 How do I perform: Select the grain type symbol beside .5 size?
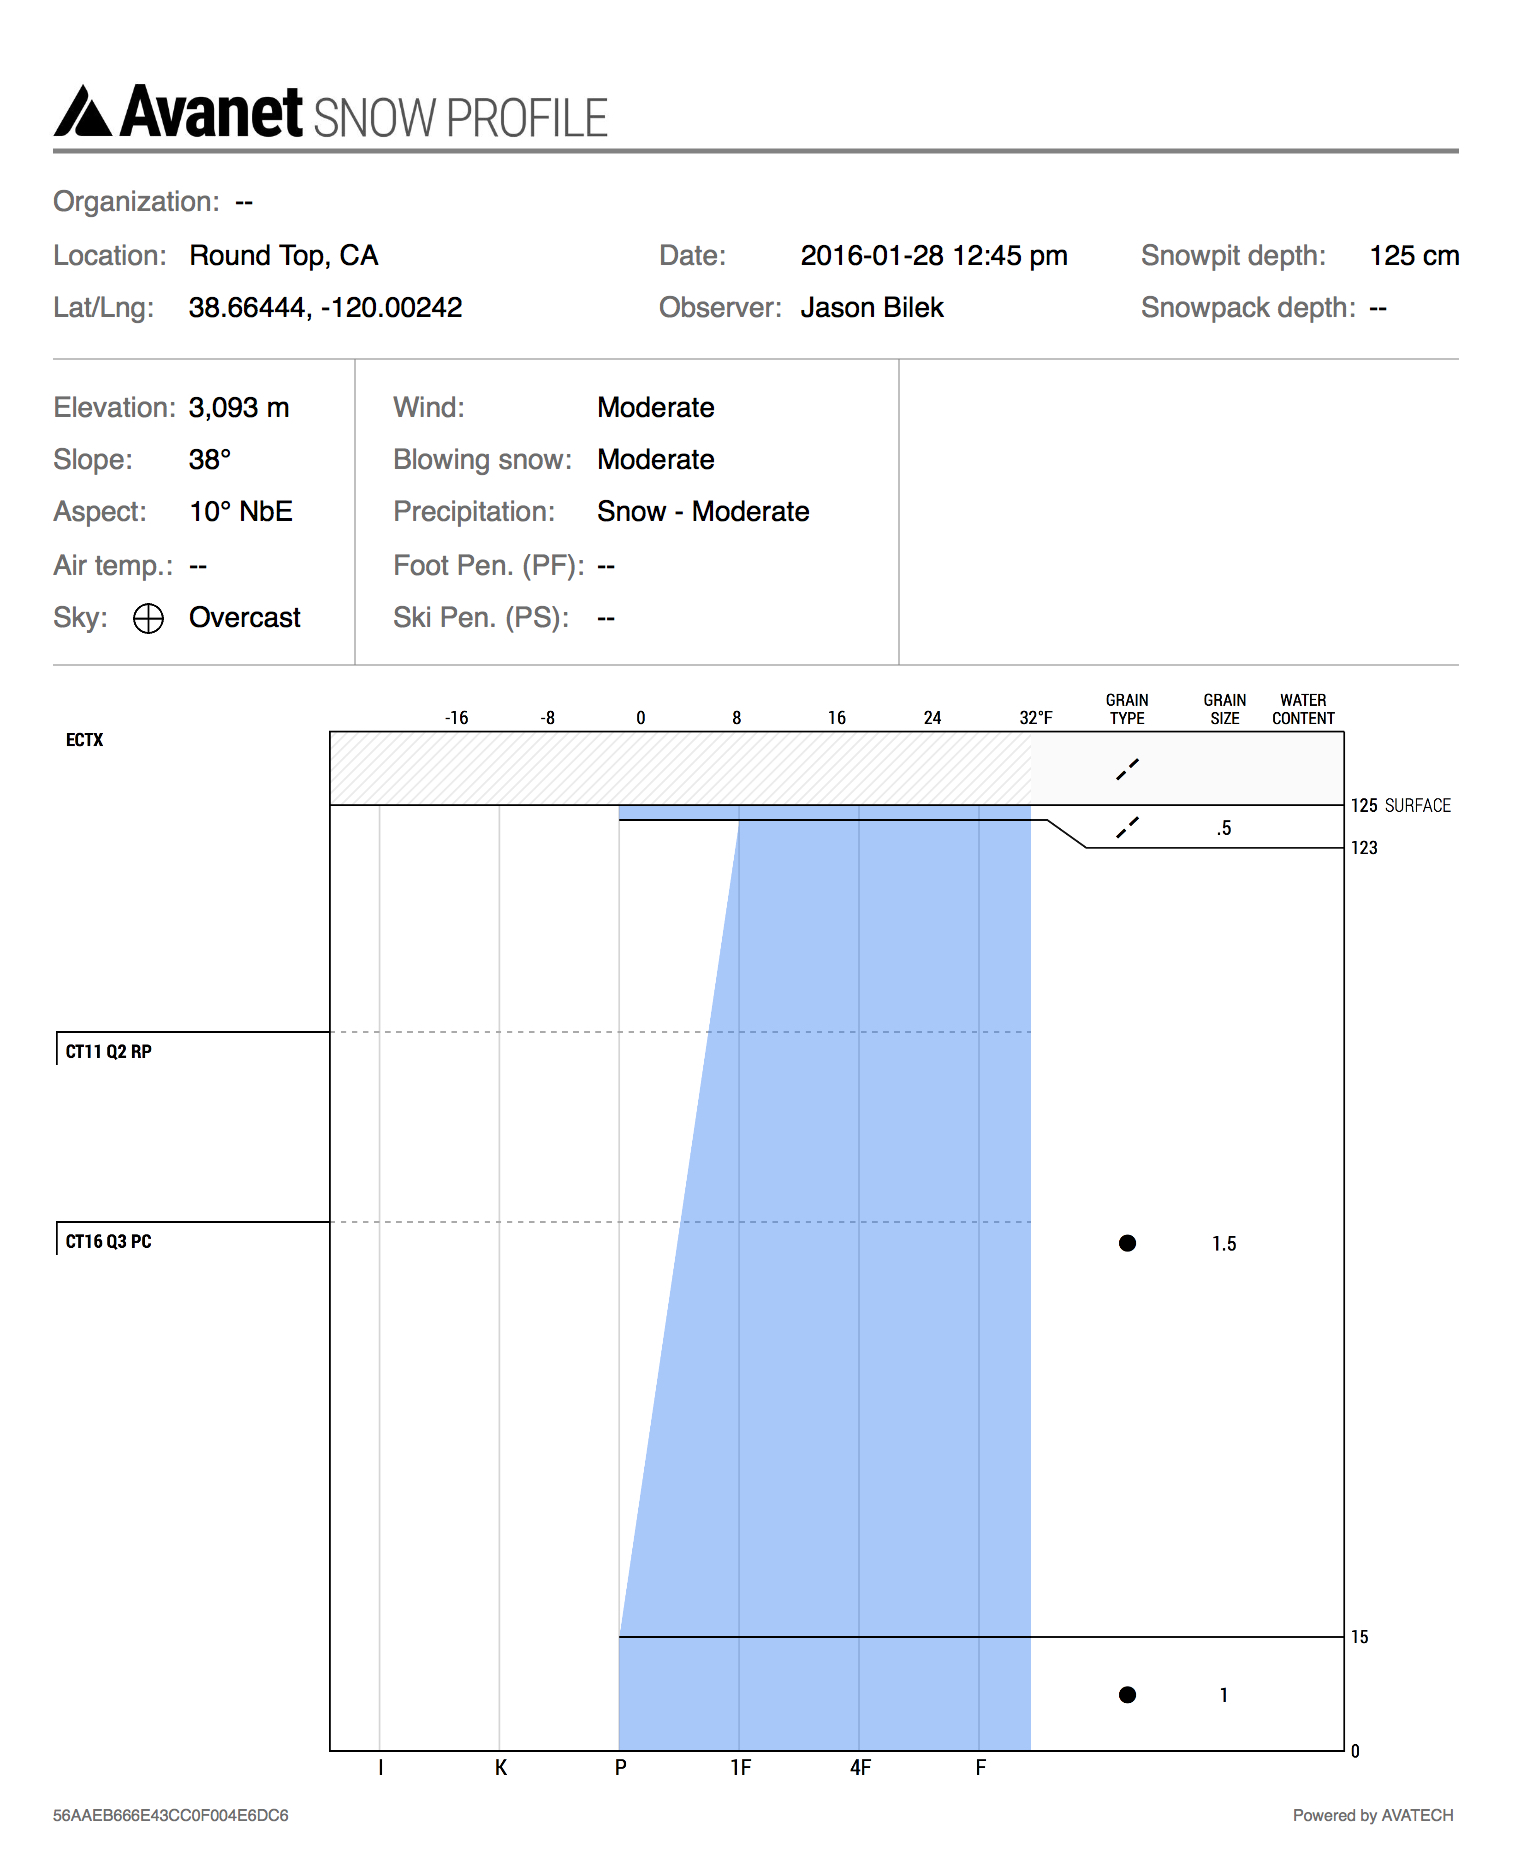click(1127, 828)
